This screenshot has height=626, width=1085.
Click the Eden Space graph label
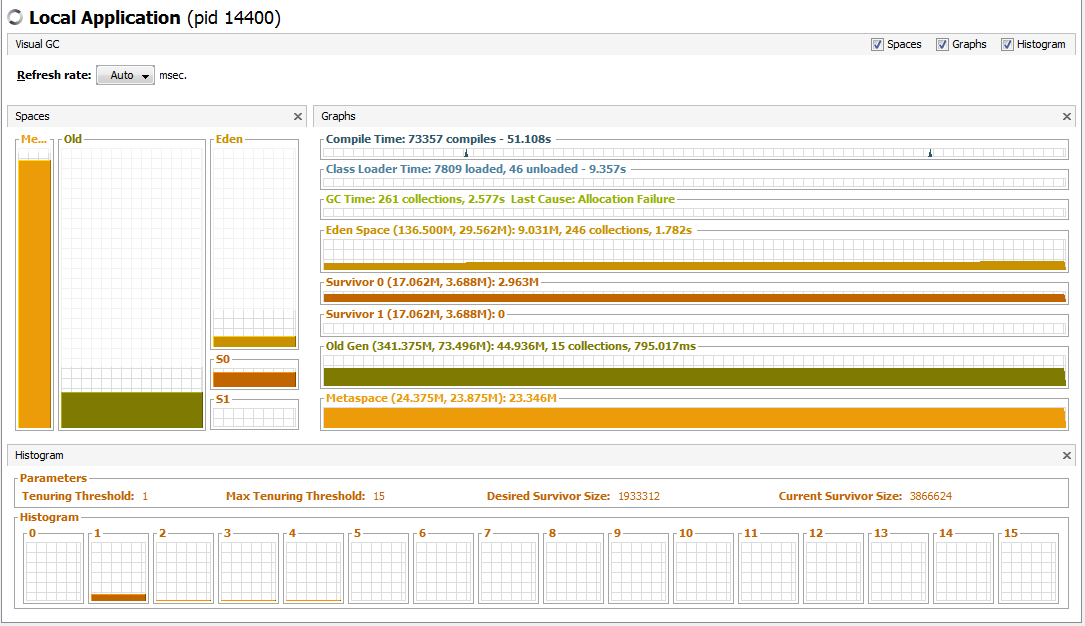pyautogui.click(x=509, y=230)
